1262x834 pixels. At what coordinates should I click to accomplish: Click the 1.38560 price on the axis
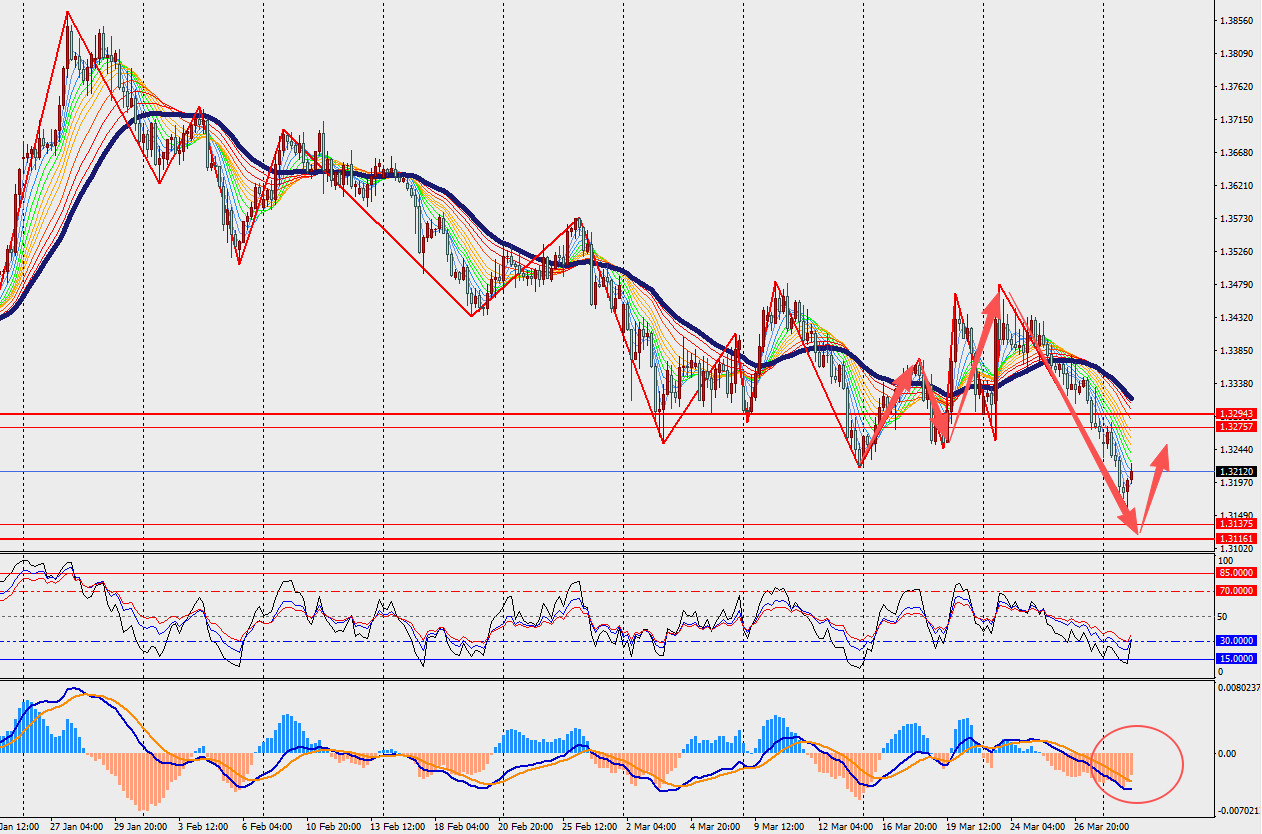(x=1238, y=20)
